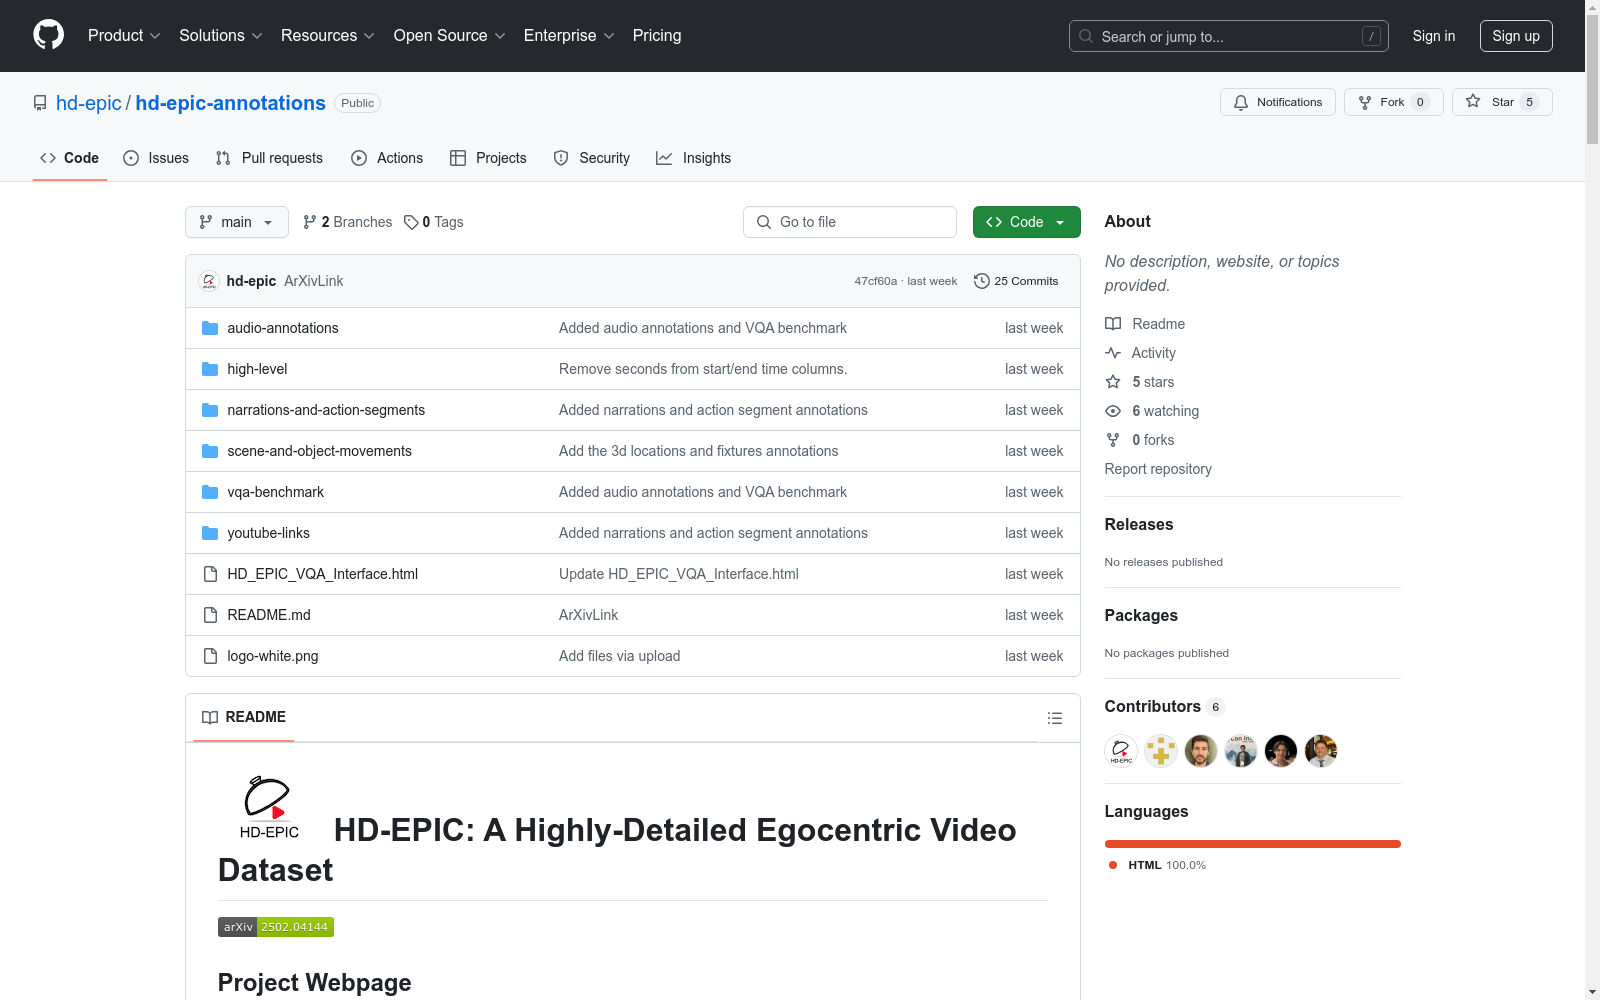
Task: Click the GitHub Octocat logo
Action: [48, 35]
